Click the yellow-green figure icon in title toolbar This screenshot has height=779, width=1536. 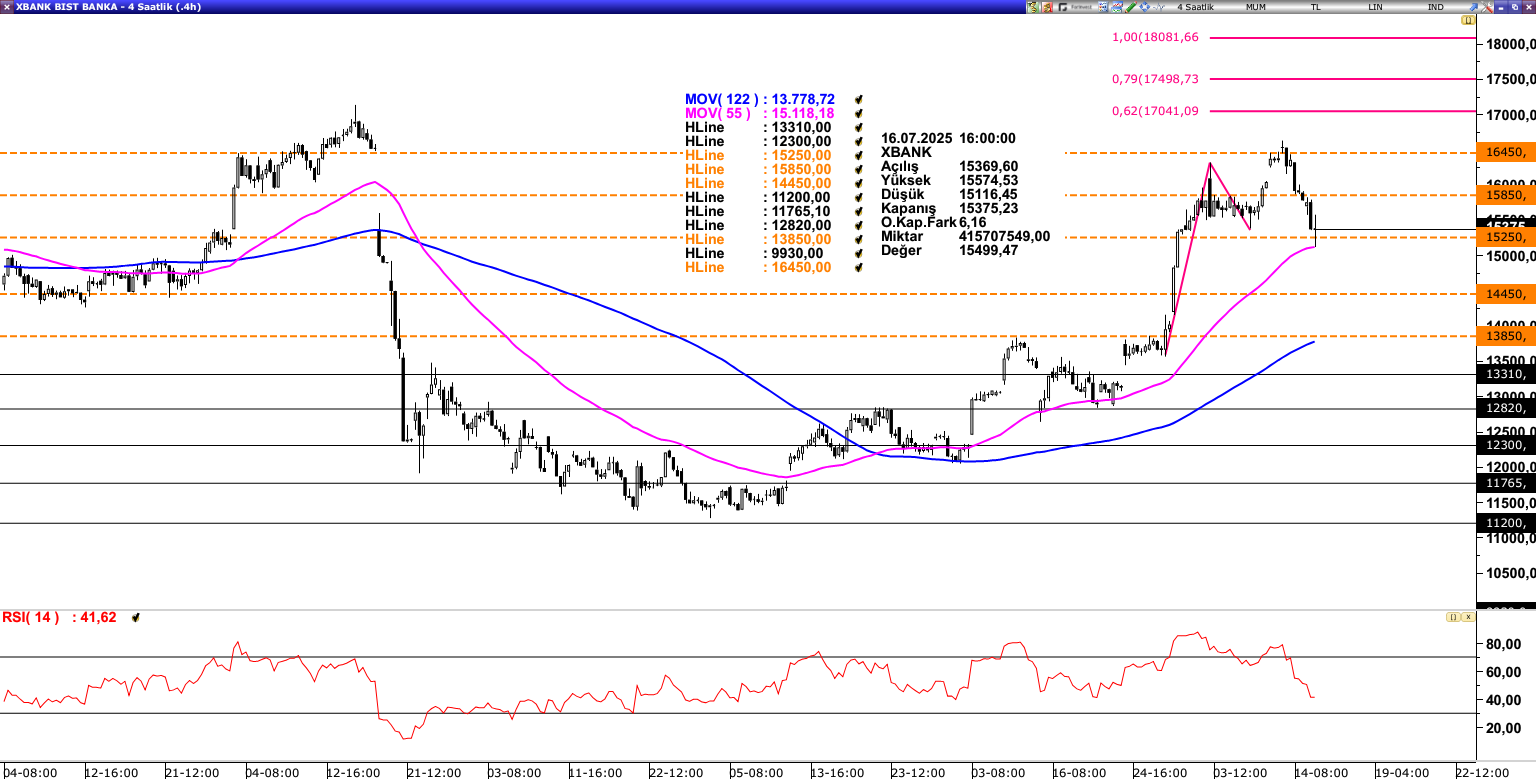click(x=1033, y=7)
